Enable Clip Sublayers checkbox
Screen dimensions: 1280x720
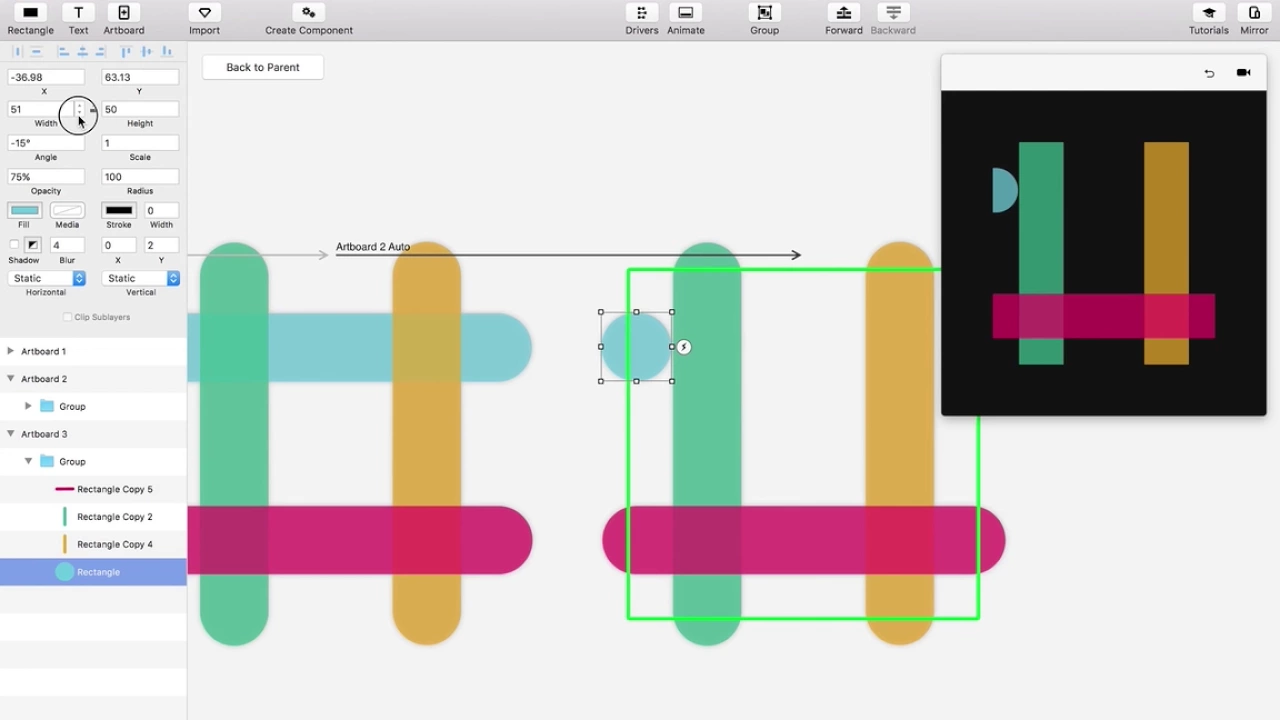pos(67,317)
